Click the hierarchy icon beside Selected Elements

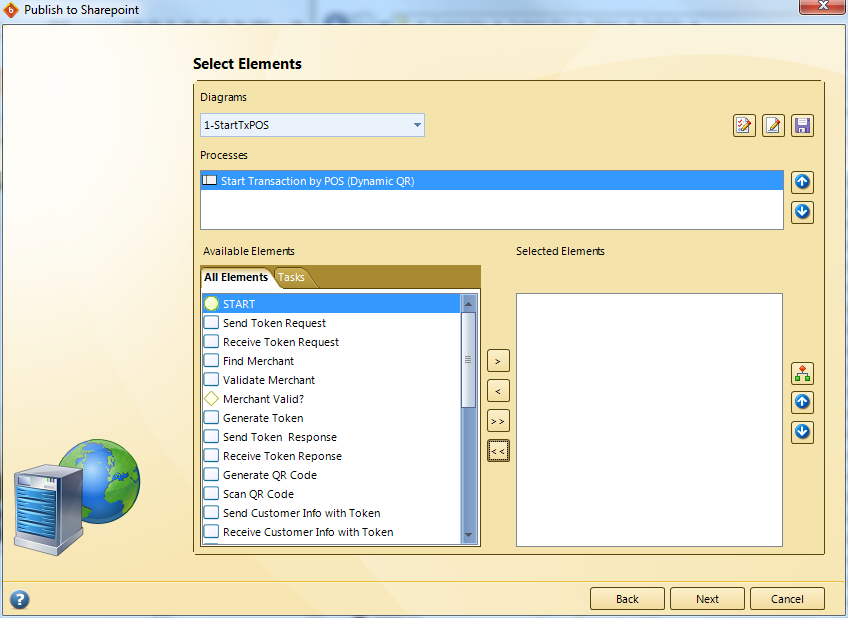coord(802,373)
